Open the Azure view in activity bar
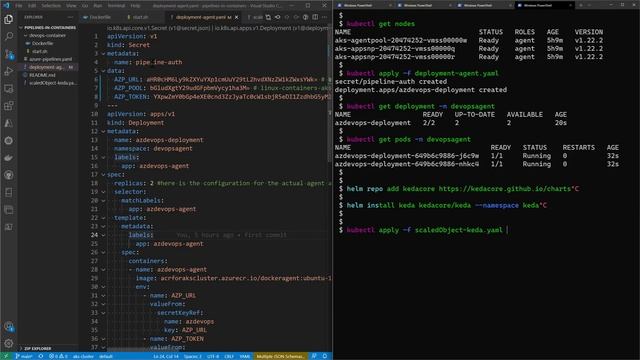 pyautogui.click(x=9, y=123)
